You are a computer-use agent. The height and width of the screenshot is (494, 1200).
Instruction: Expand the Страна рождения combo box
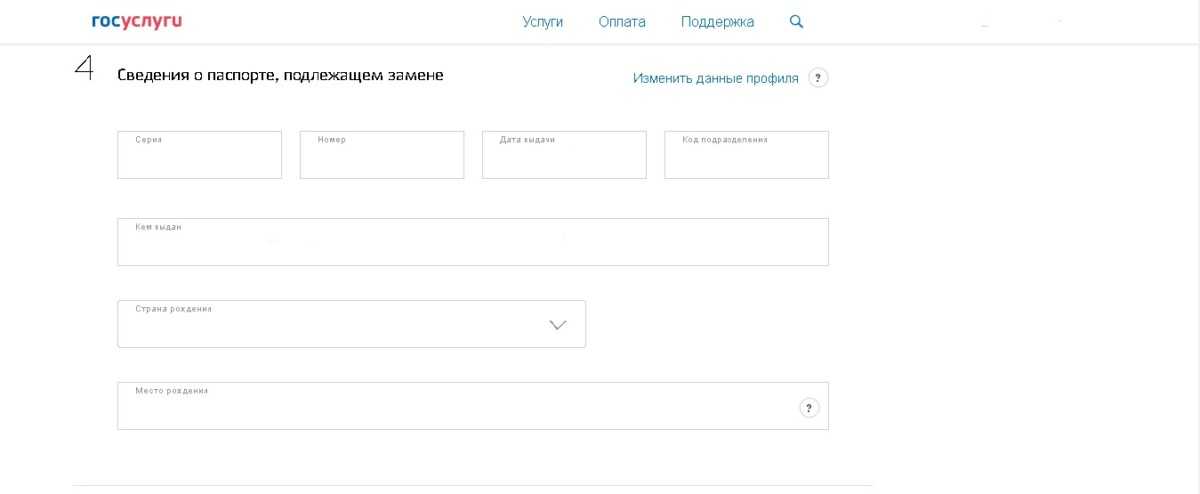point(350,324)
